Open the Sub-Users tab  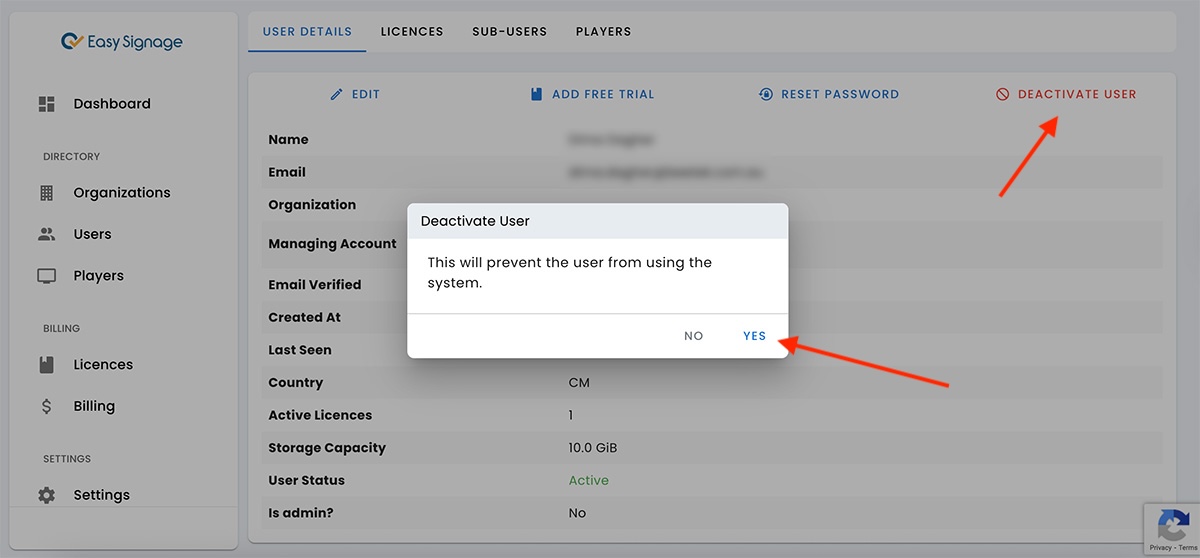pyautogui.click(x=509, y=32)
